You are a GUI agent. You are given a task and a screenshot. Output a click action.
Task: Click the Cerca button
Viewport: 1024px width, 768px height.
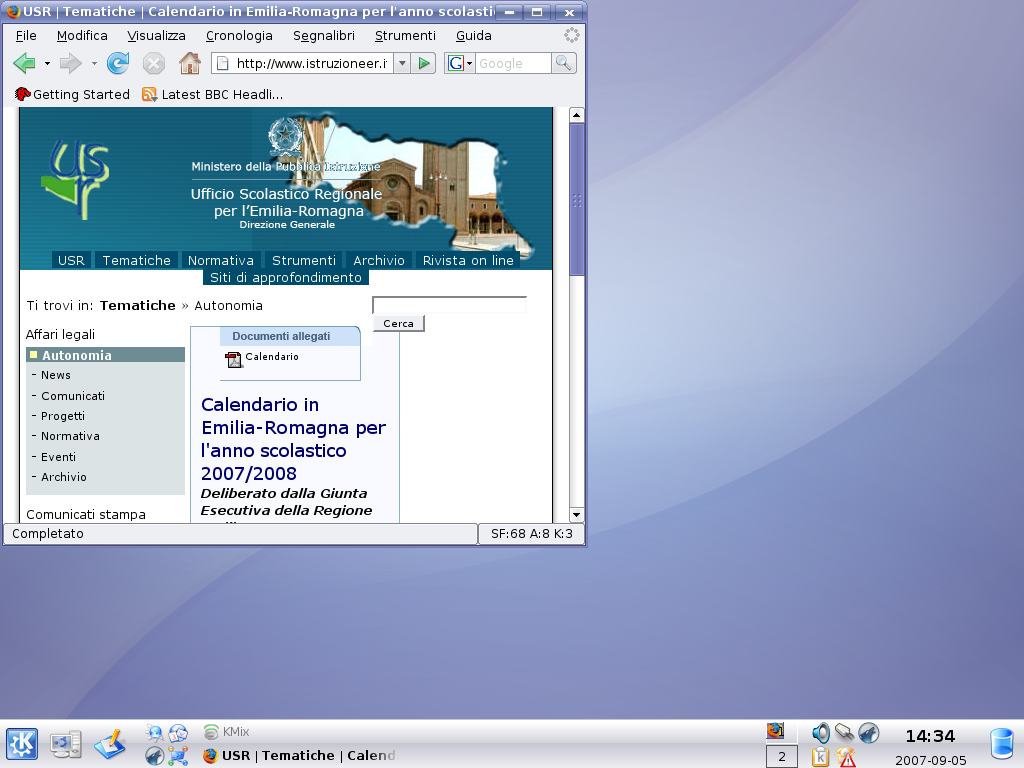pyautogui.click(x=398, y=323)
